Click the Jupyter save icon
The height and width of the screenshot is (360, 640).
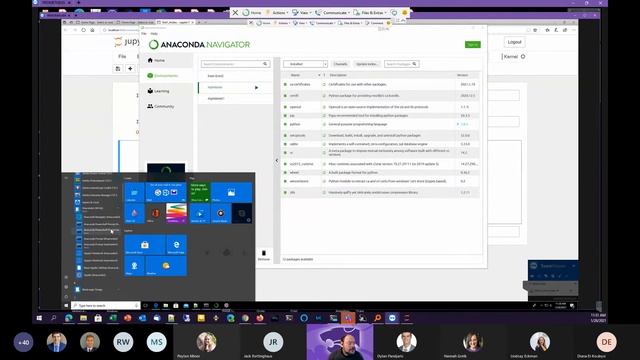118,69
